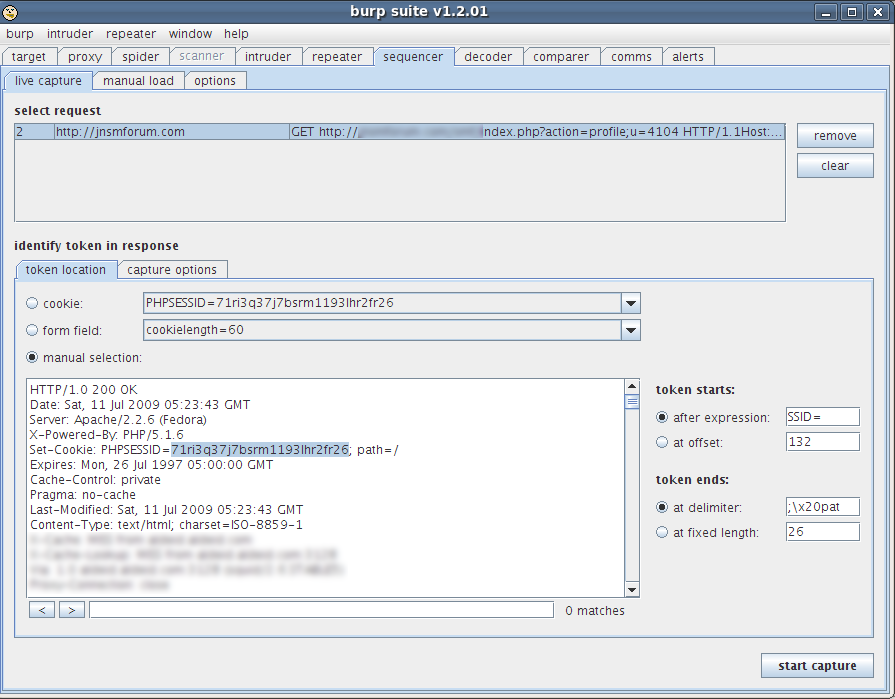Screen dimensions: 895x699
Task: Click the next match arrow button
Action: 71,609
